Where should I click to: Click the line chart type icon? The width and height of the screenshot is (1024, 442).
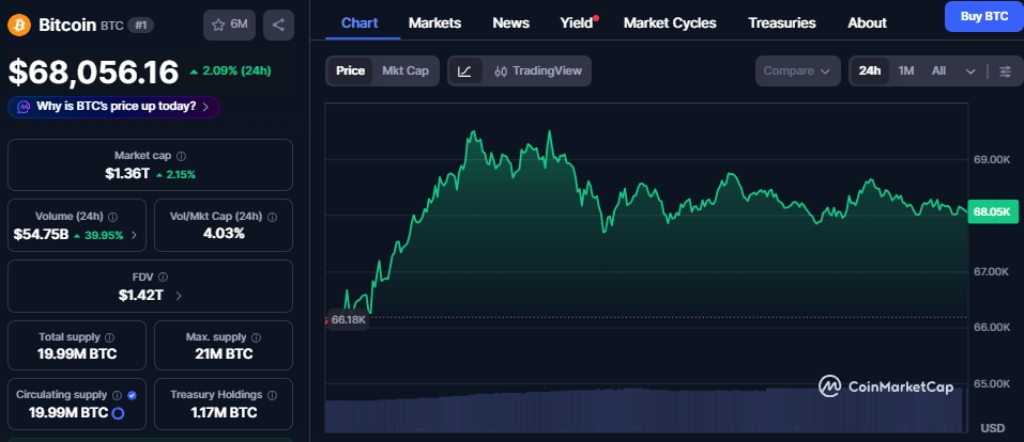tap(464, 71)
